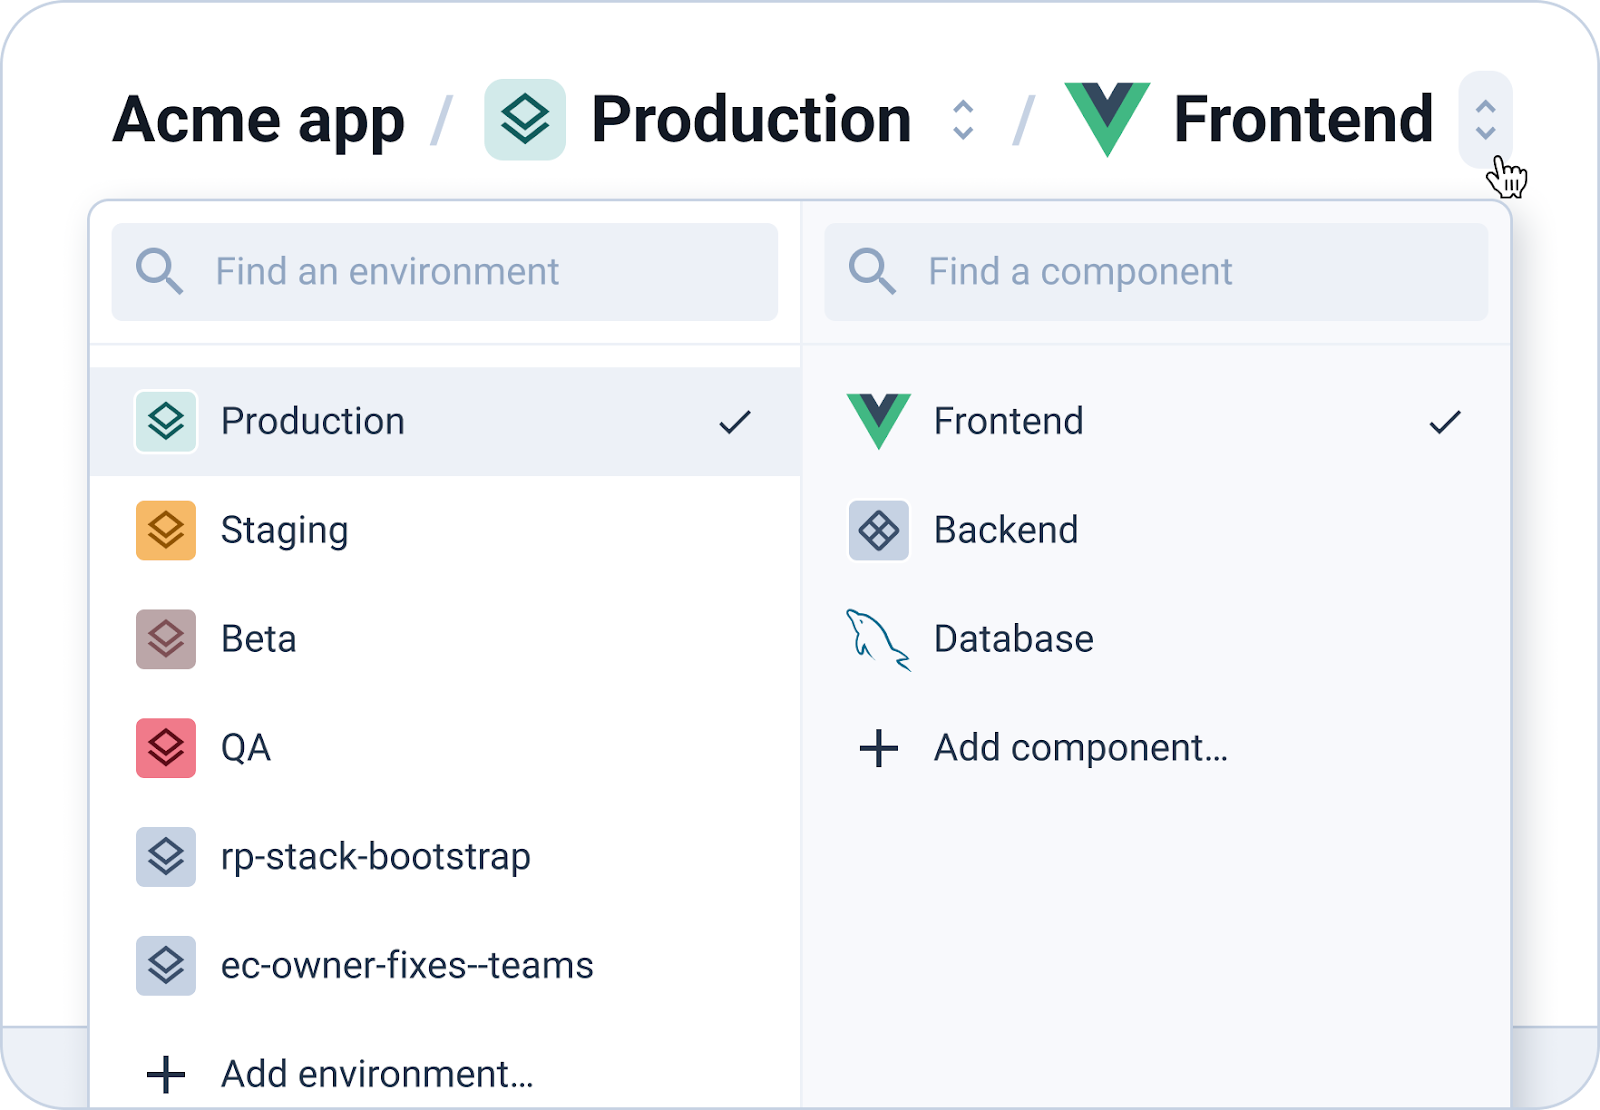Viewport: 1600px width, 1110px height.
Task: Go to Acme app breadcrumb link
Action: click(258, 120)
